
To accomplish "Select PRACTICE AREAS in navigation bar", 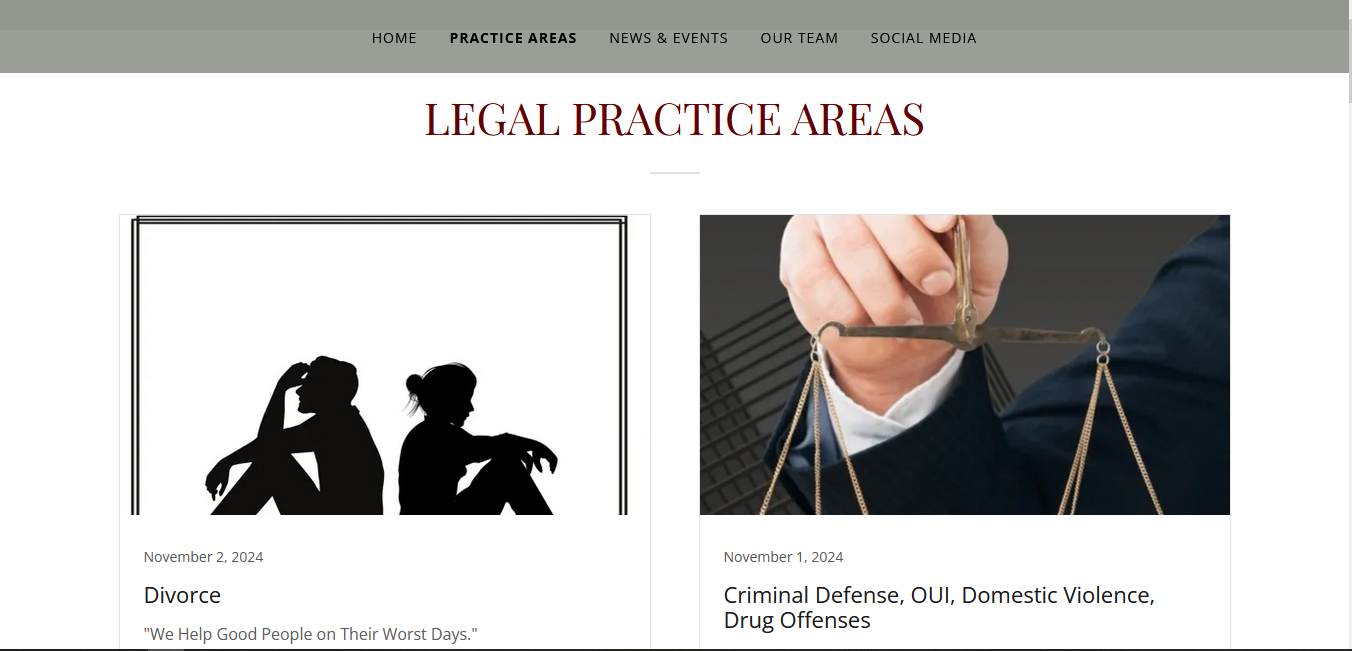I will coord(513,38).
